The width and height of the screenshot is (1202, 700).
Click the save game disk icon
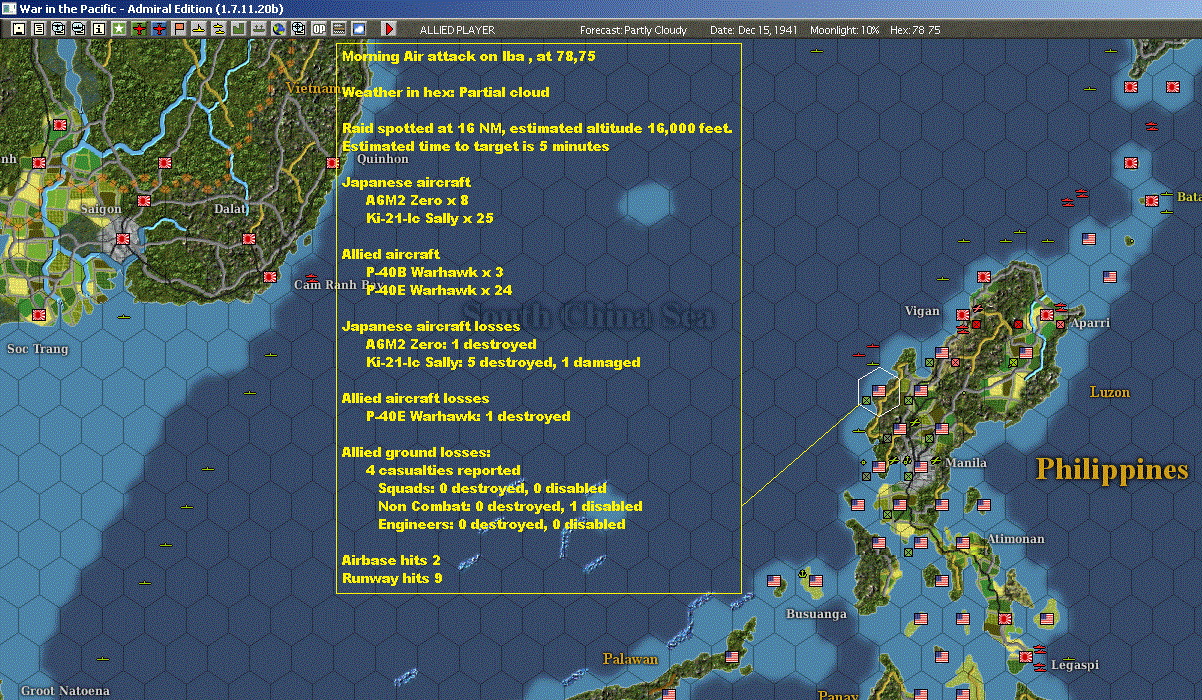pyautogui.click(x=19, y=29)
